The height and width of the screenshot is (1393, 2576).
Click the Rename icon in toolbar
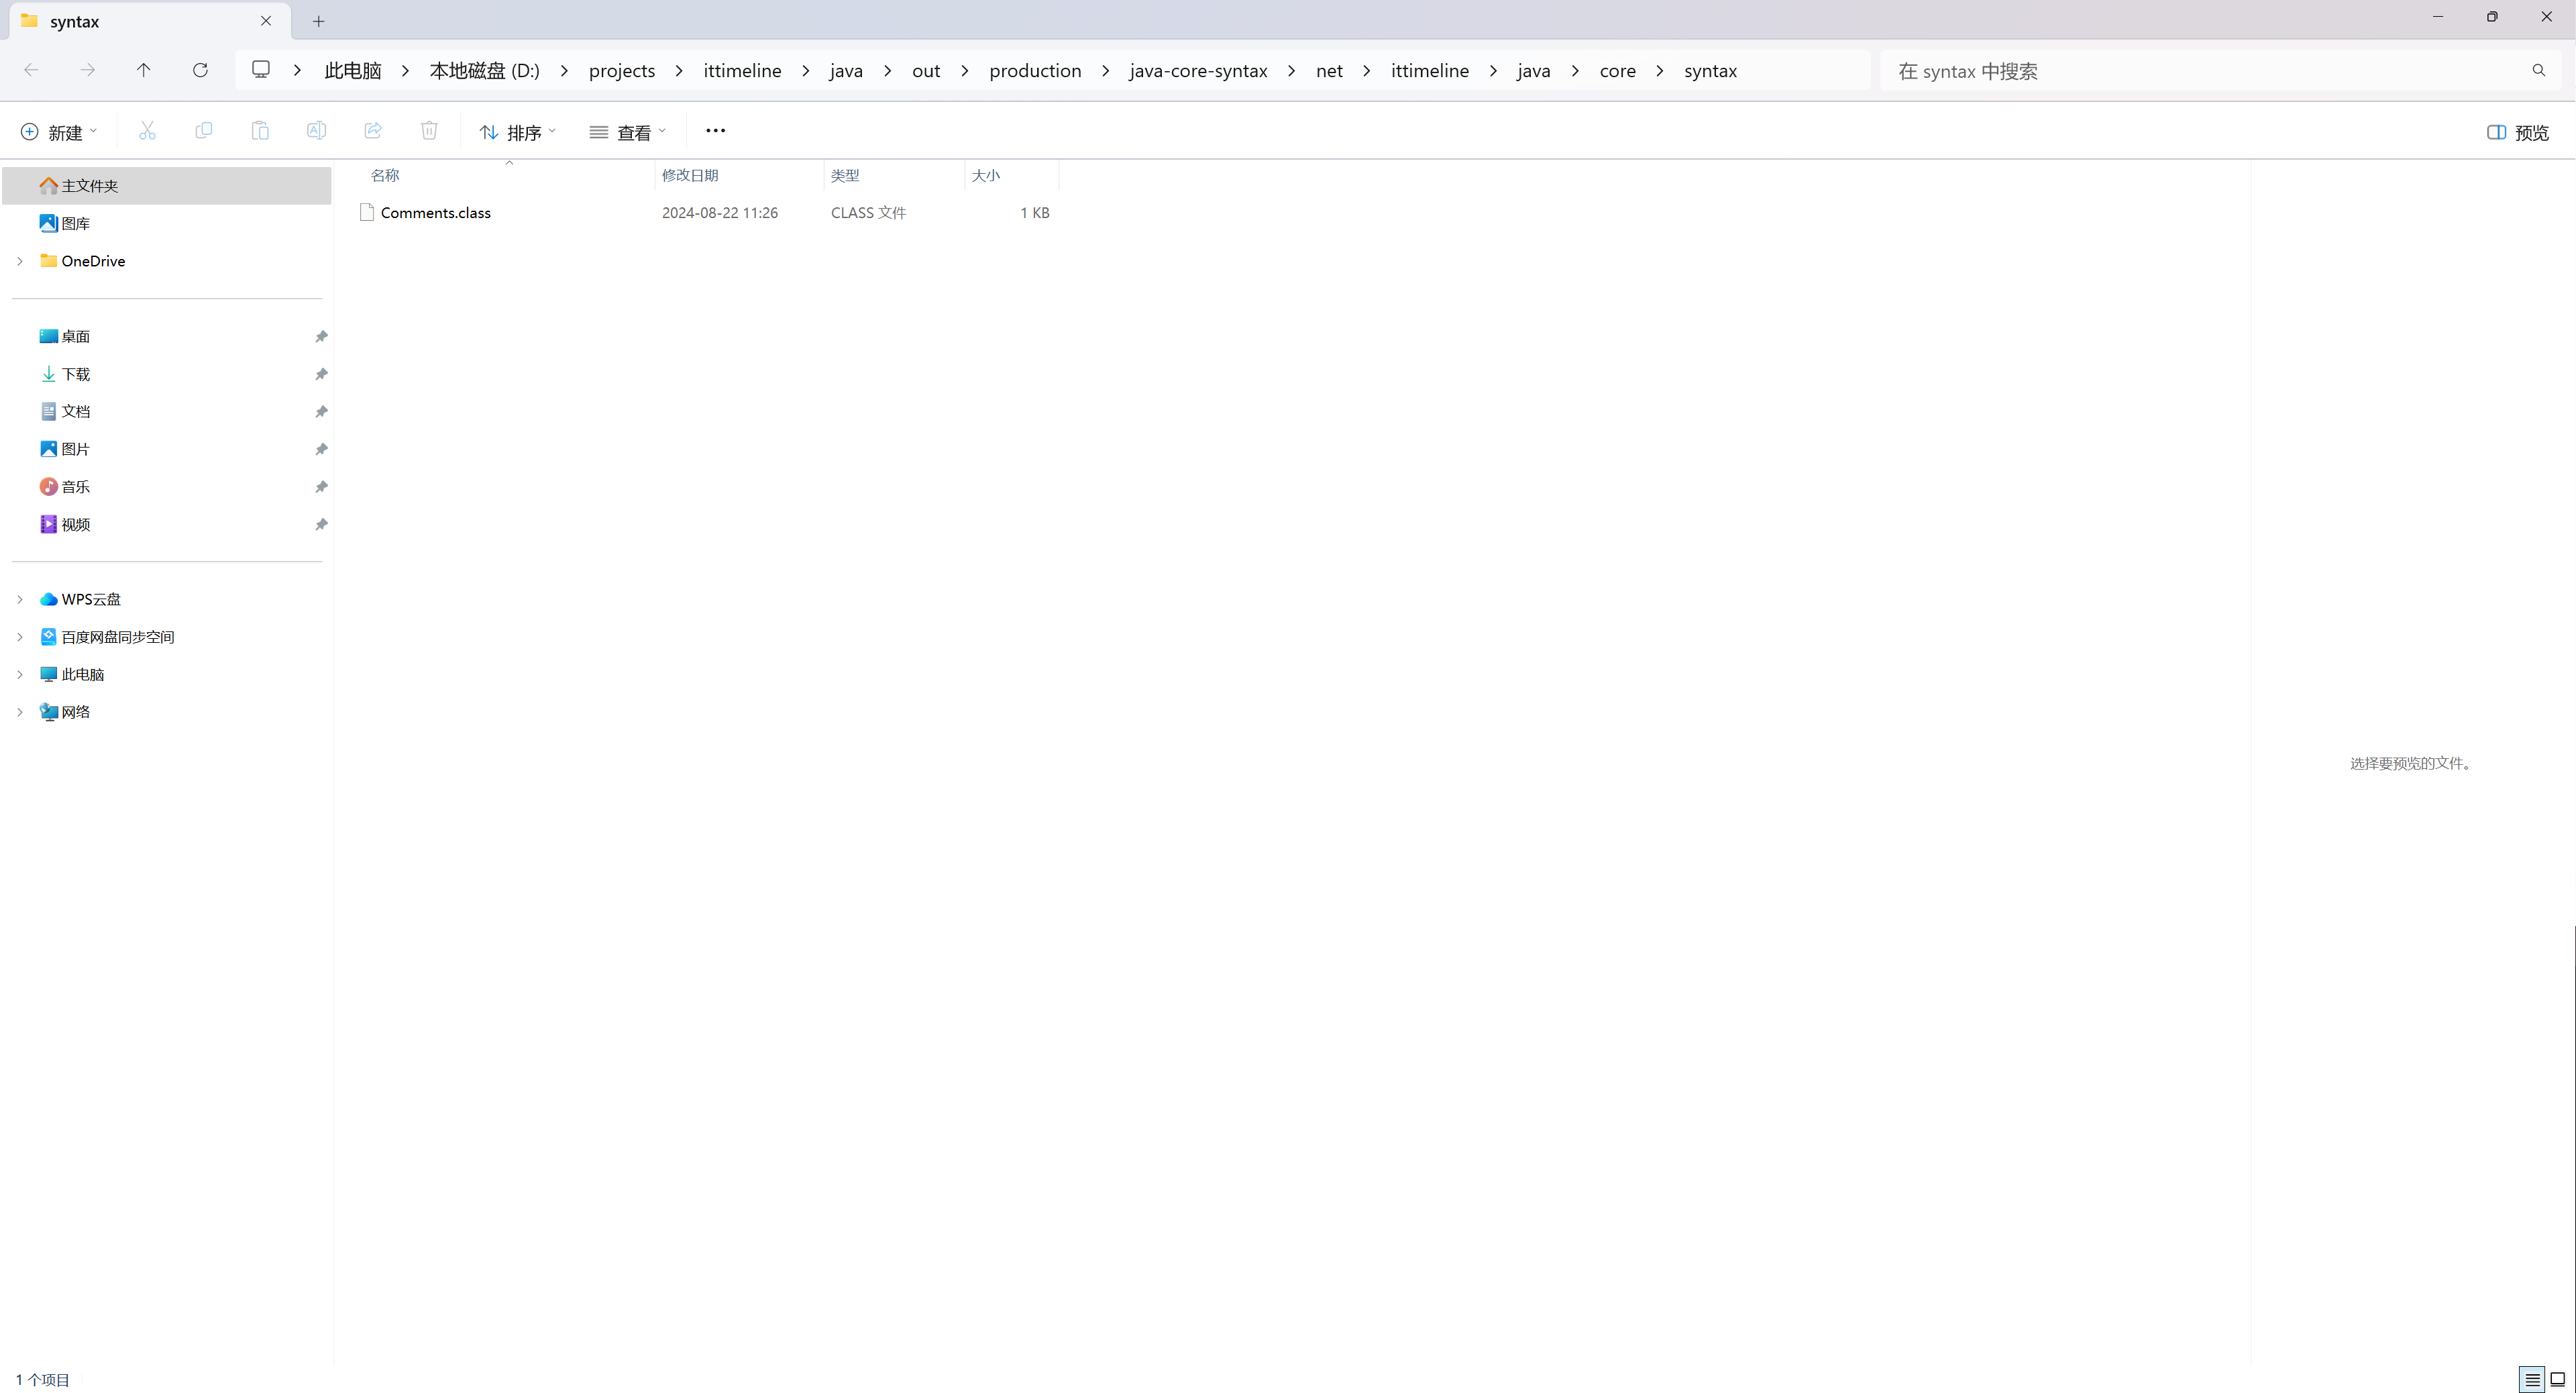[x=316, y=131]
